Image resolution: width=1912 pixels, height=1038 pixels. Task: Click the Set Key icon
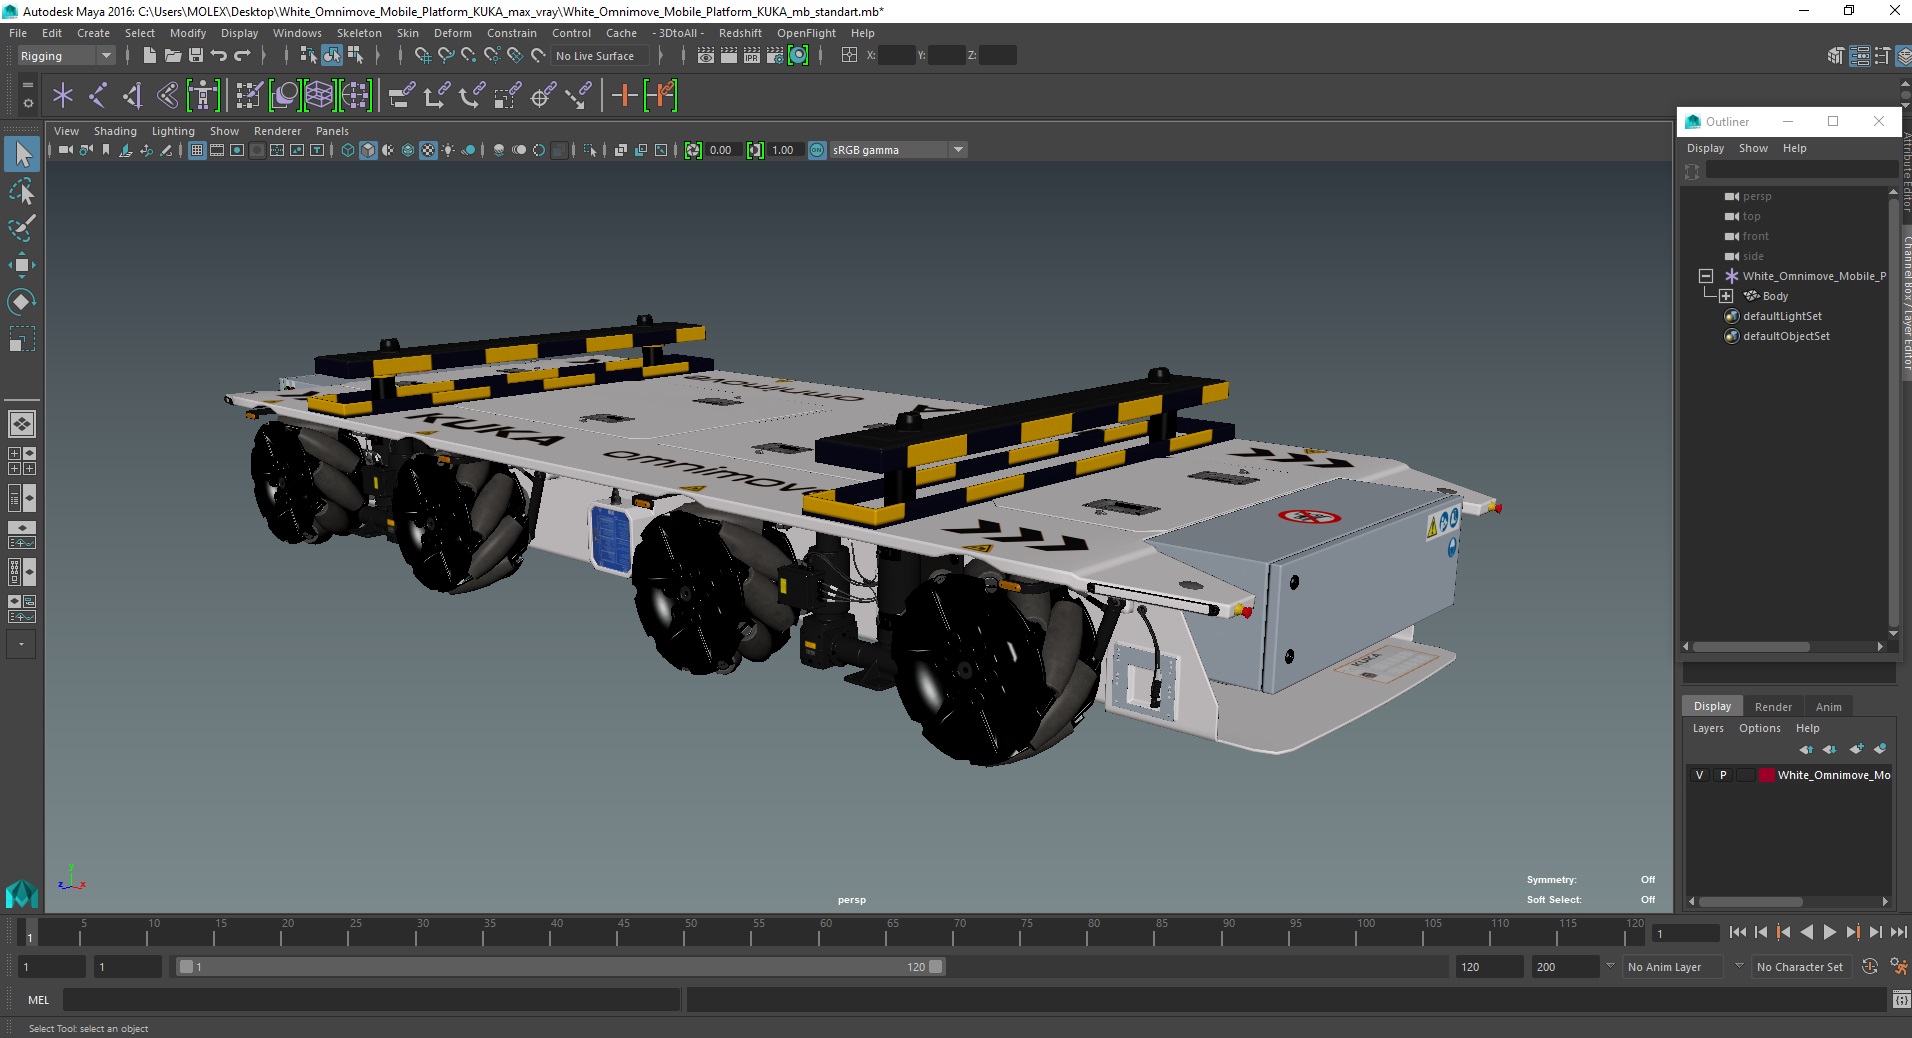click(624, 96)
